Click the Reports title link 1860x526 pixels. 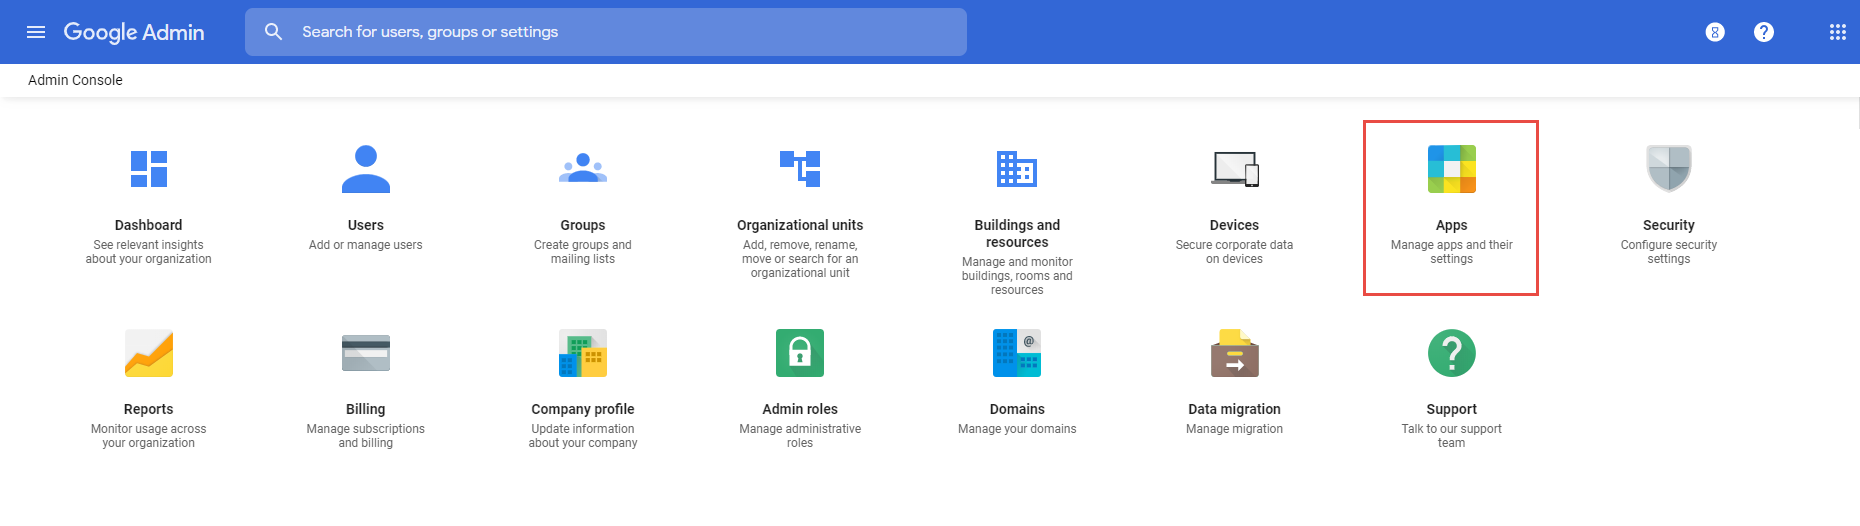[x=149, y=409]
